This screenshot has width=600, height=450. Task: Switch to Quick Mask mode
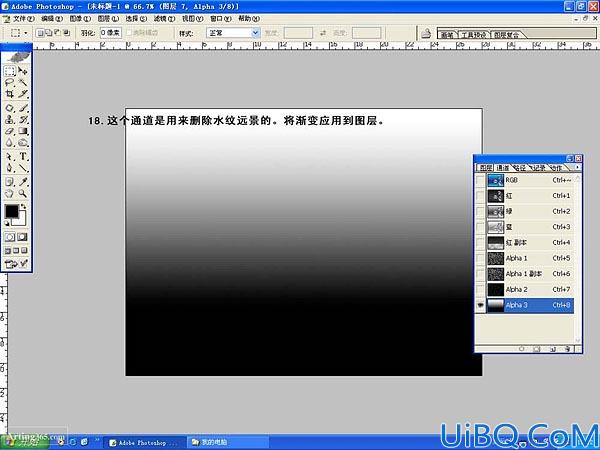tap(23, 237)
